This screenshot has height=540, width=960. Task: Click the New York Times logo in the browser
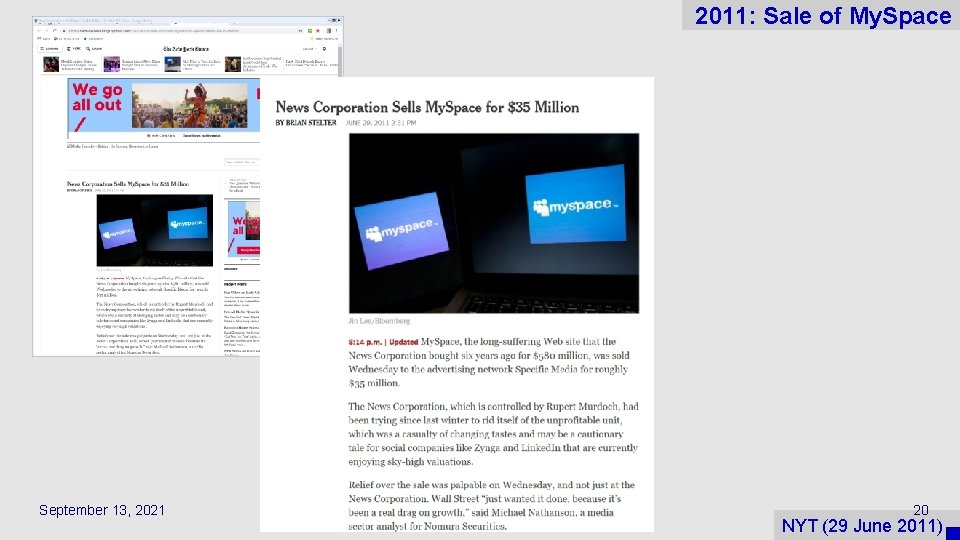pos(186,49)
